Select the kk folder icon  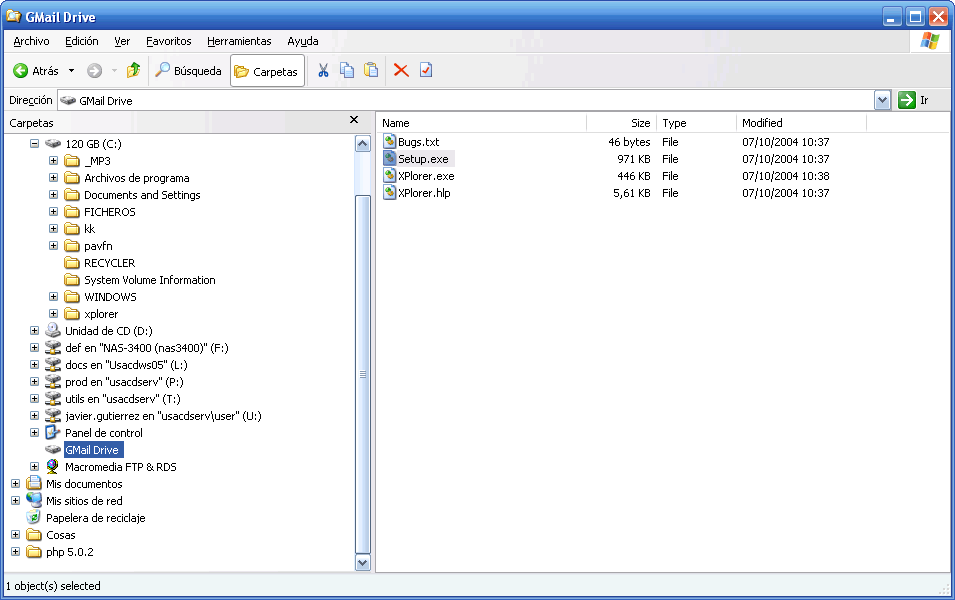[x=72, y=229]
